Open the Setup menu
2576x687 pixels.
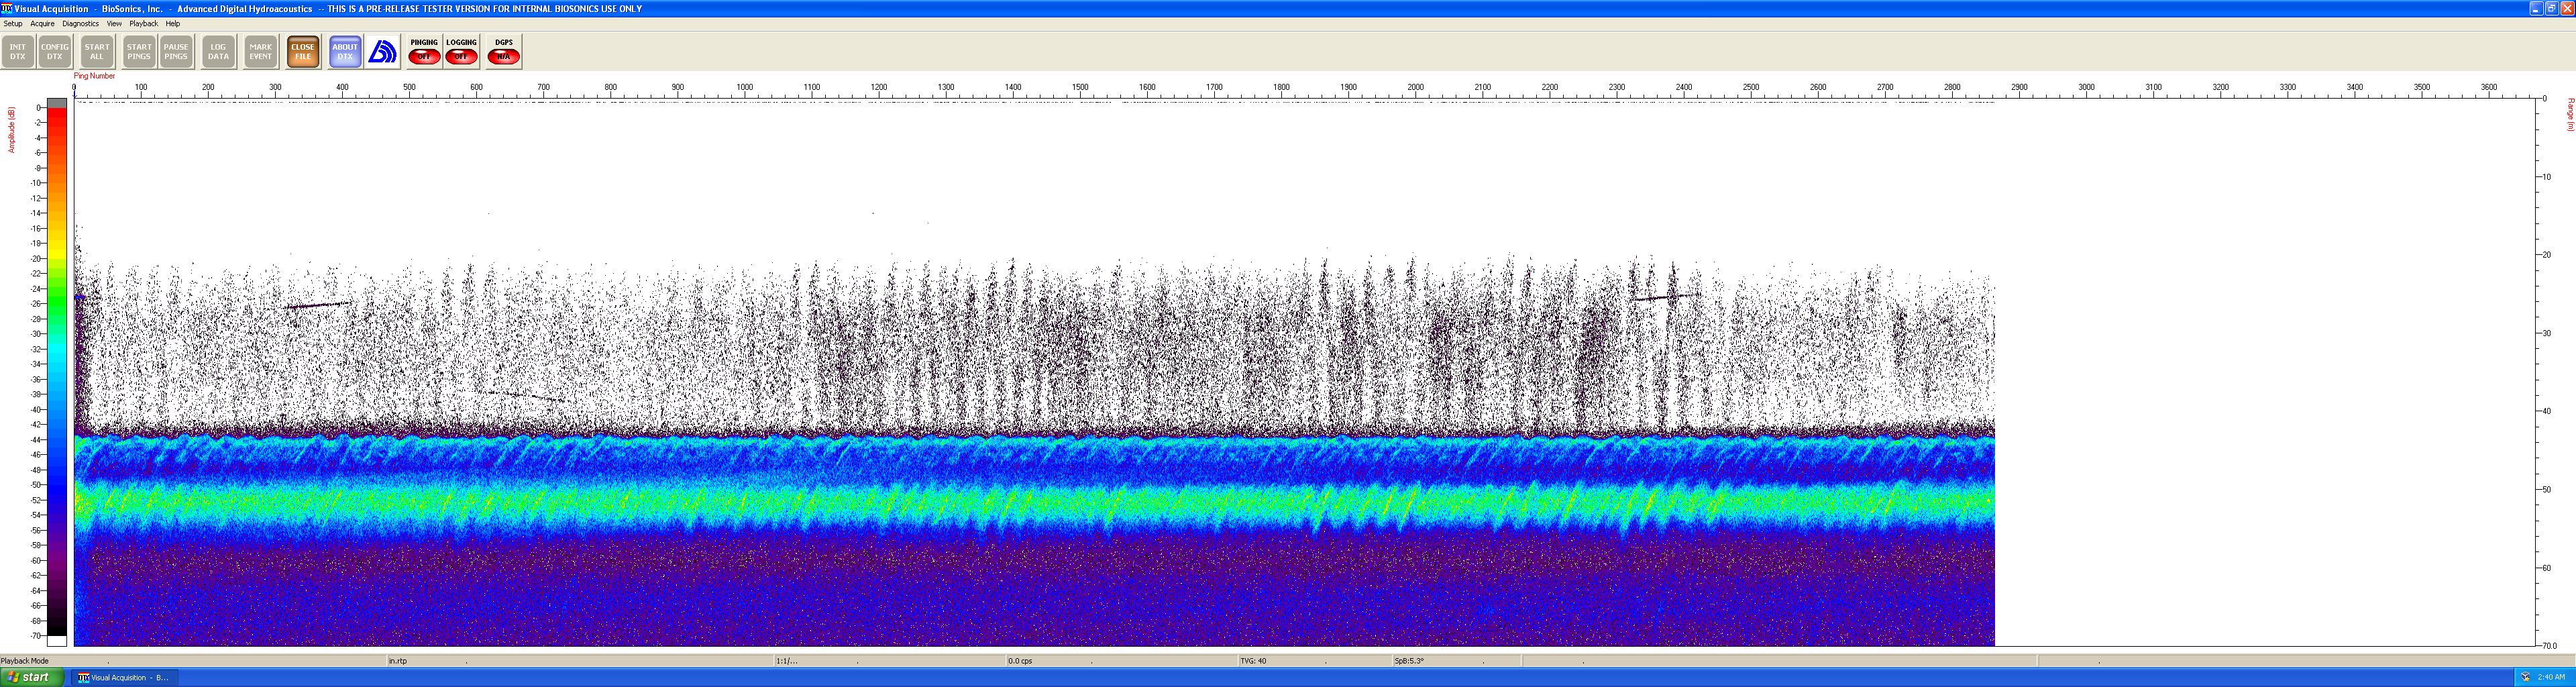13,24
